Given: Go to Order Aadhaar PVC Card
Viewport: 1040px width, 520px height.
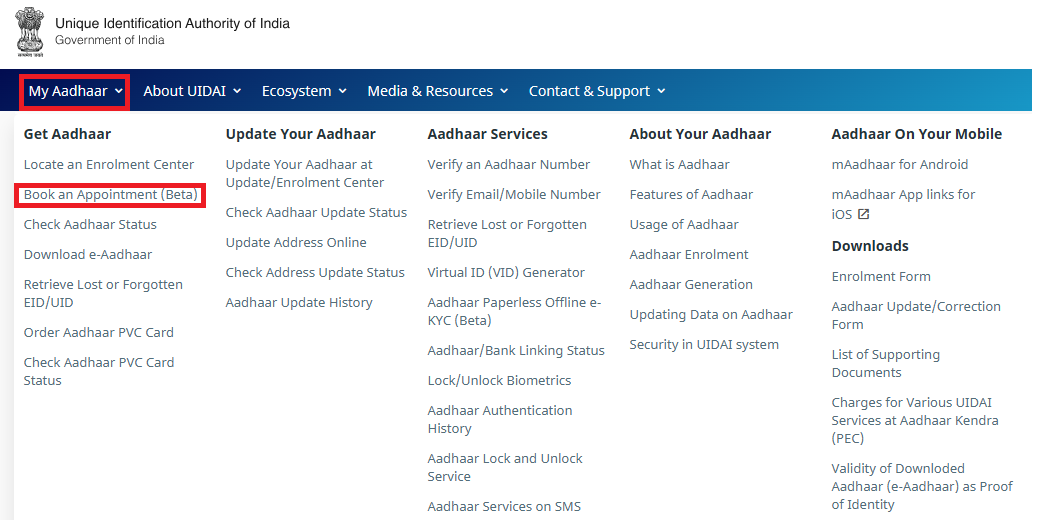Looking at the screenshot, I should pyautogui.click(x=99, y=333).
